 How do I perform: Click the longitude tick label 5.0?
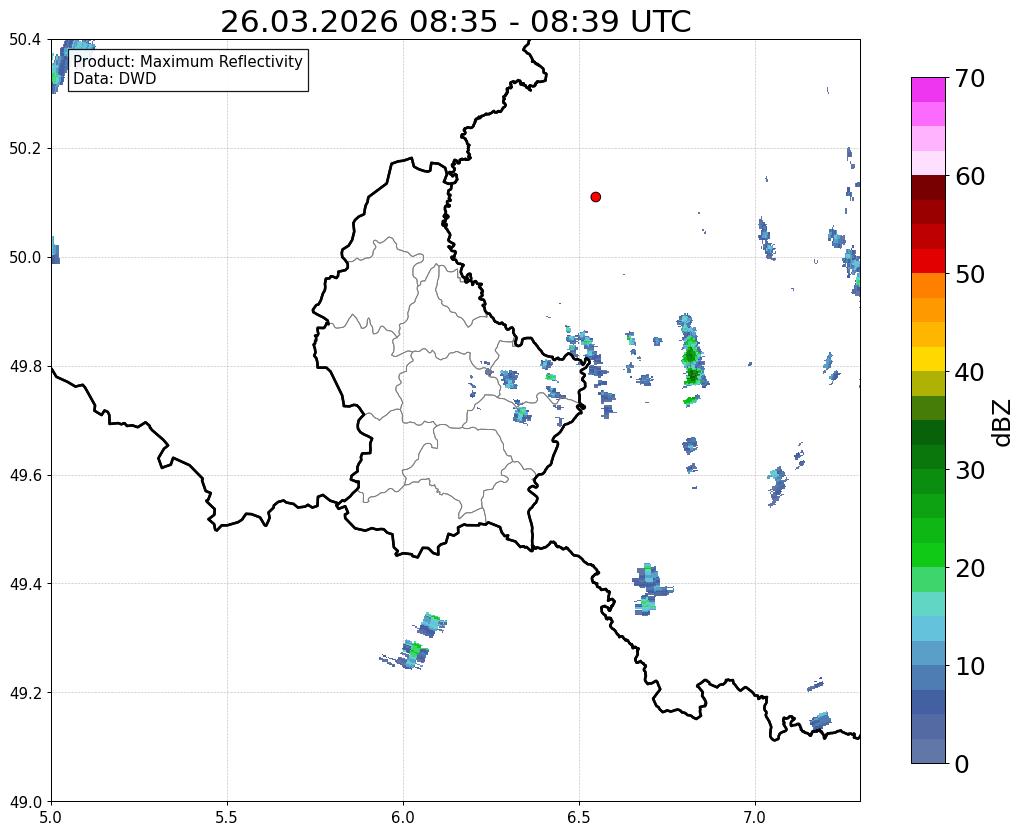(51, 817)
